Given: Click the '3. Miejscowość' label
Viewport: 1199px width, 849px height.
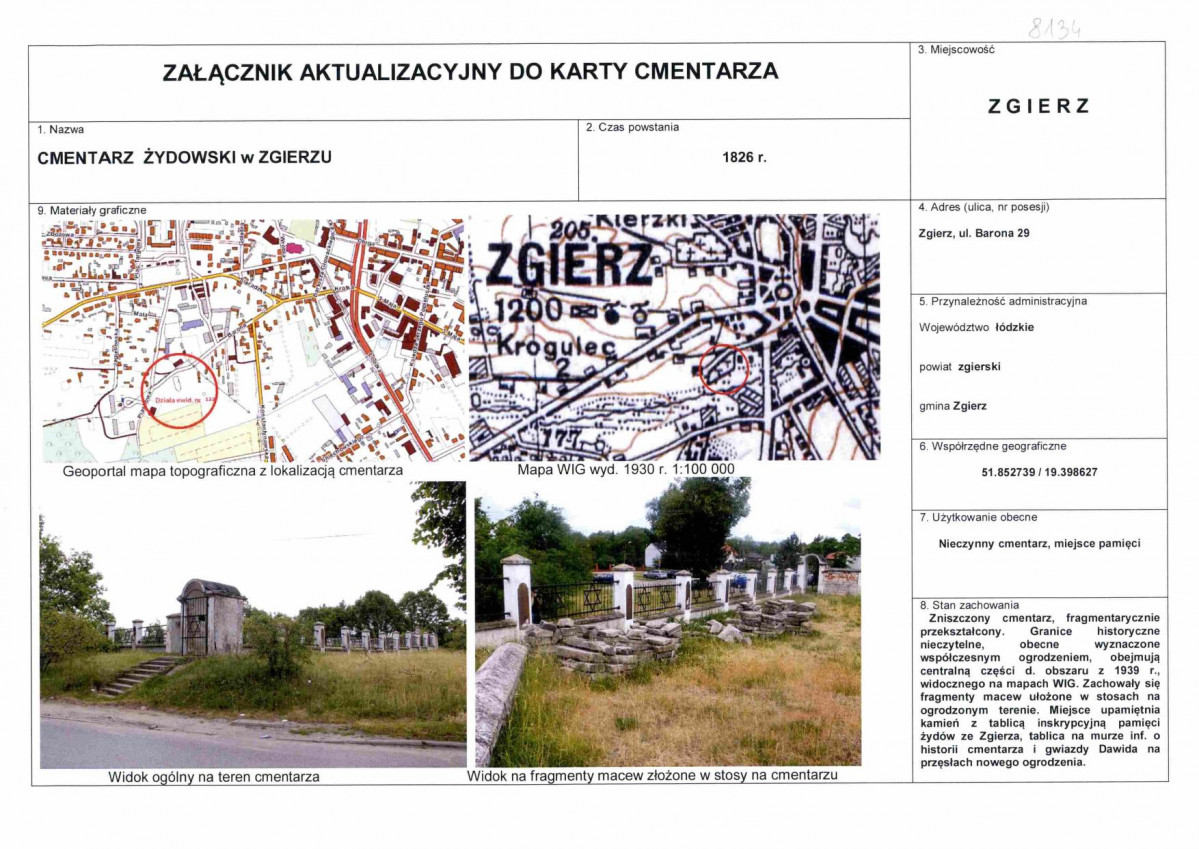Looking at the screenshot, I should click(x=957, y=50).
